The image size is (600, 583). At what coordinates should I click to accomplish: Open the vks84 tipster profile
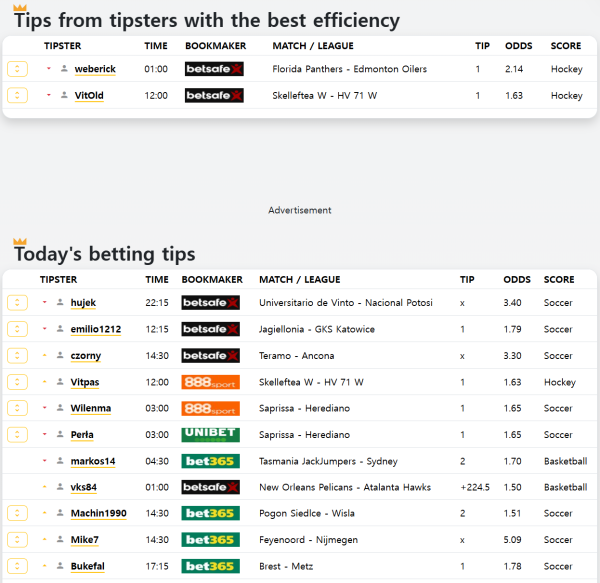(x=83, y=487)
